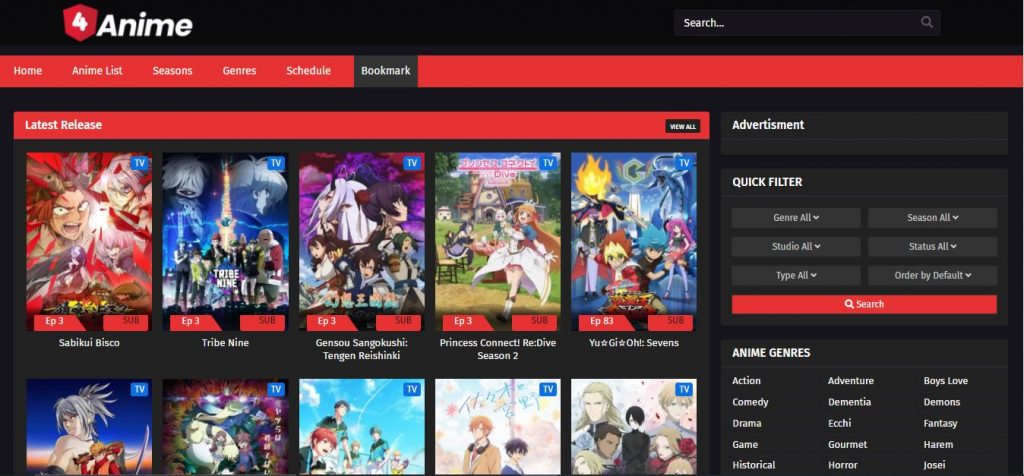
Task: Open the Studio All dropdown
Action: coord(795,247)
